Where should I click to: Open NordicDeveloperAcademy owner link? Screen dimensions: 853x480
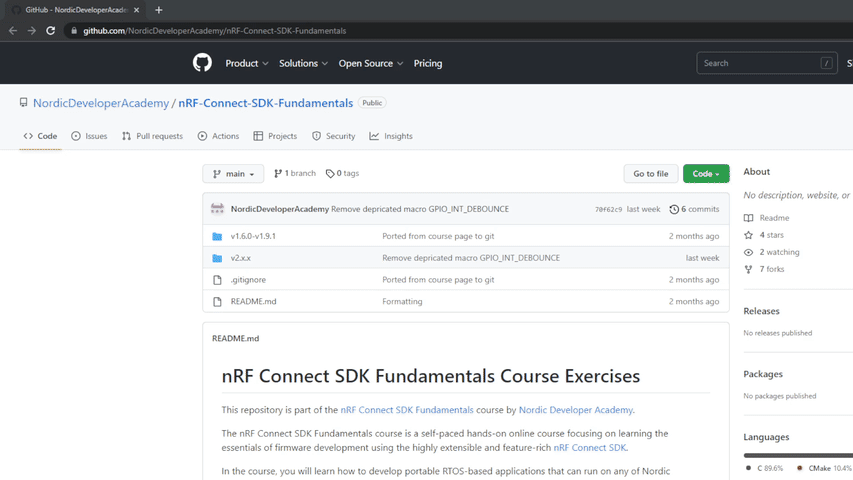click(x=101, y=103)
